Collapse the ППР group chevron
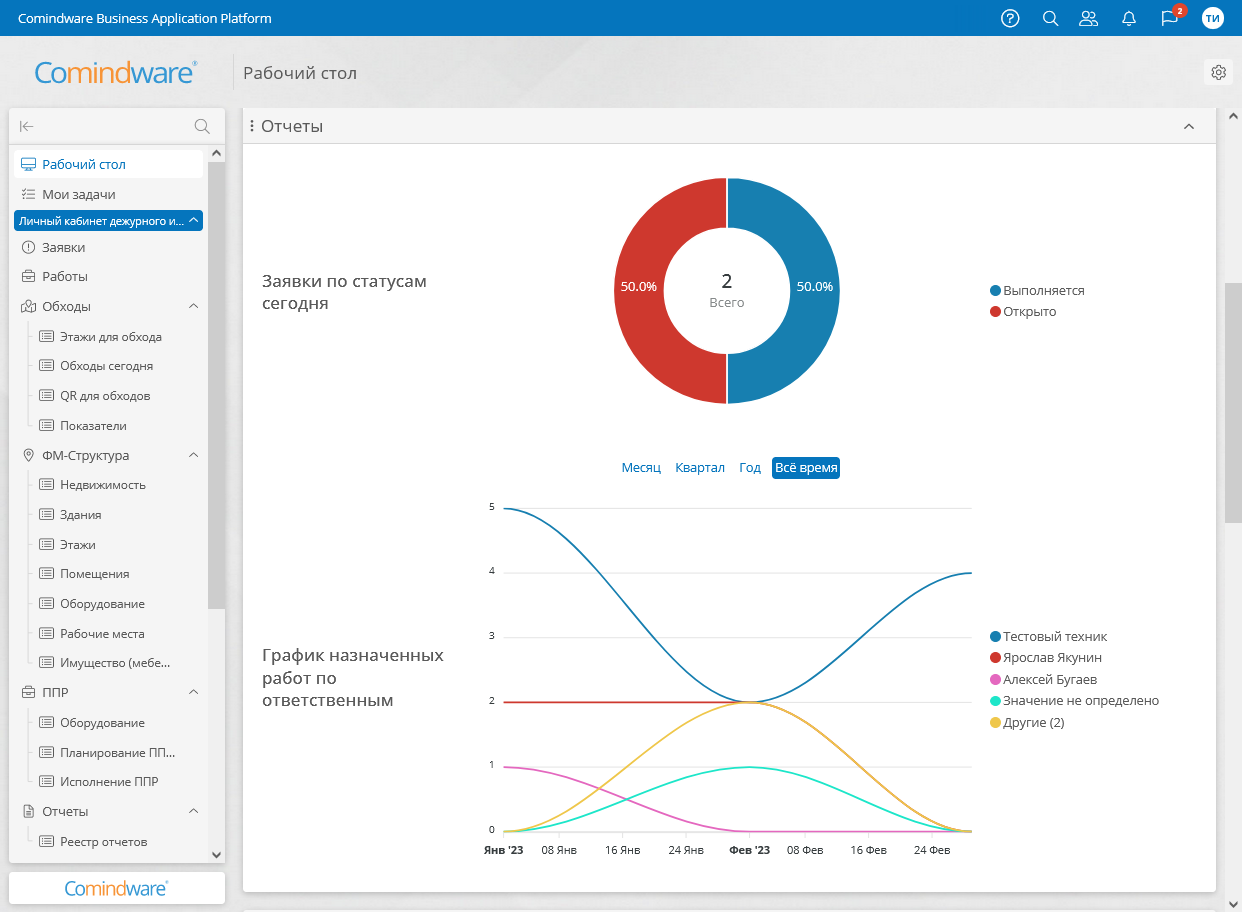The width and height of the screenshot is (1242, 912). (194, 692)
